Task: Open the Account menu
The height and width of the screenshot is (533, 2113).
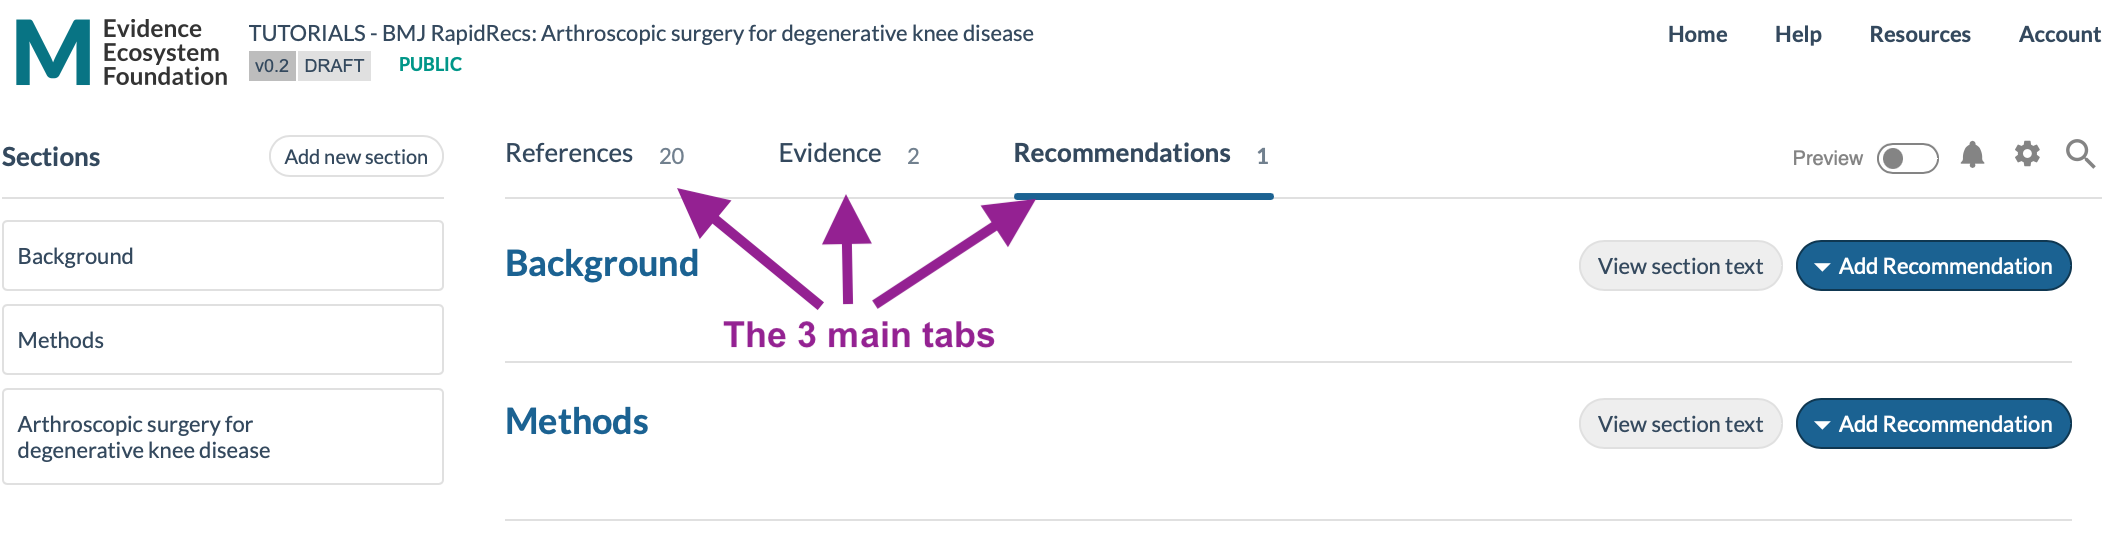Action: (x=2060, y=34)
